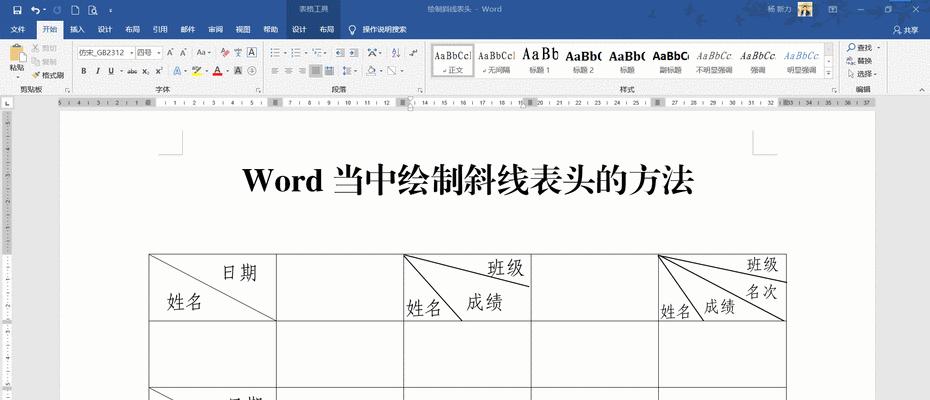Image resolution: width=930 pixels, height=400 pixels.
Task: Align text to the left
Action: pyautogui.click(x=275, y=71)
